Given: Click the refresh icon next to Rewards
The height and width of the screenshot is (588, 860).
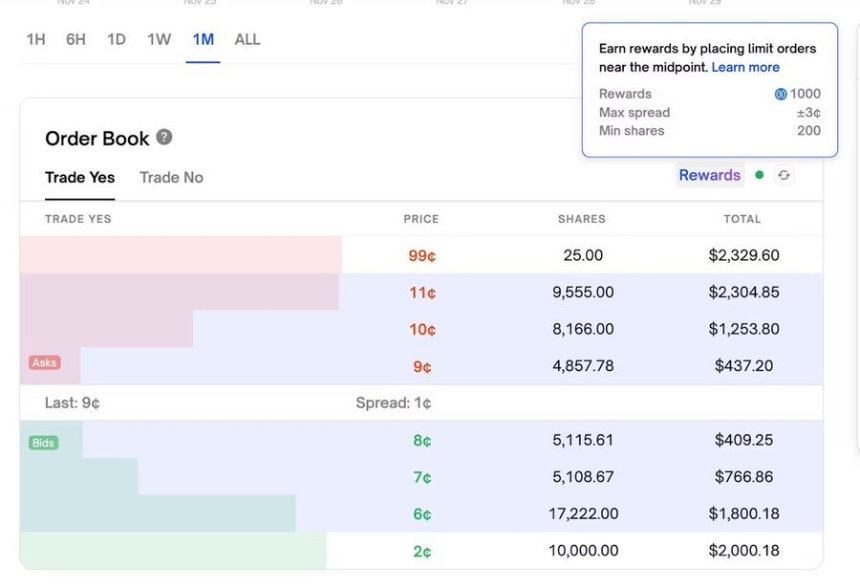Looking at the screenshot, I should pos(784,175).
